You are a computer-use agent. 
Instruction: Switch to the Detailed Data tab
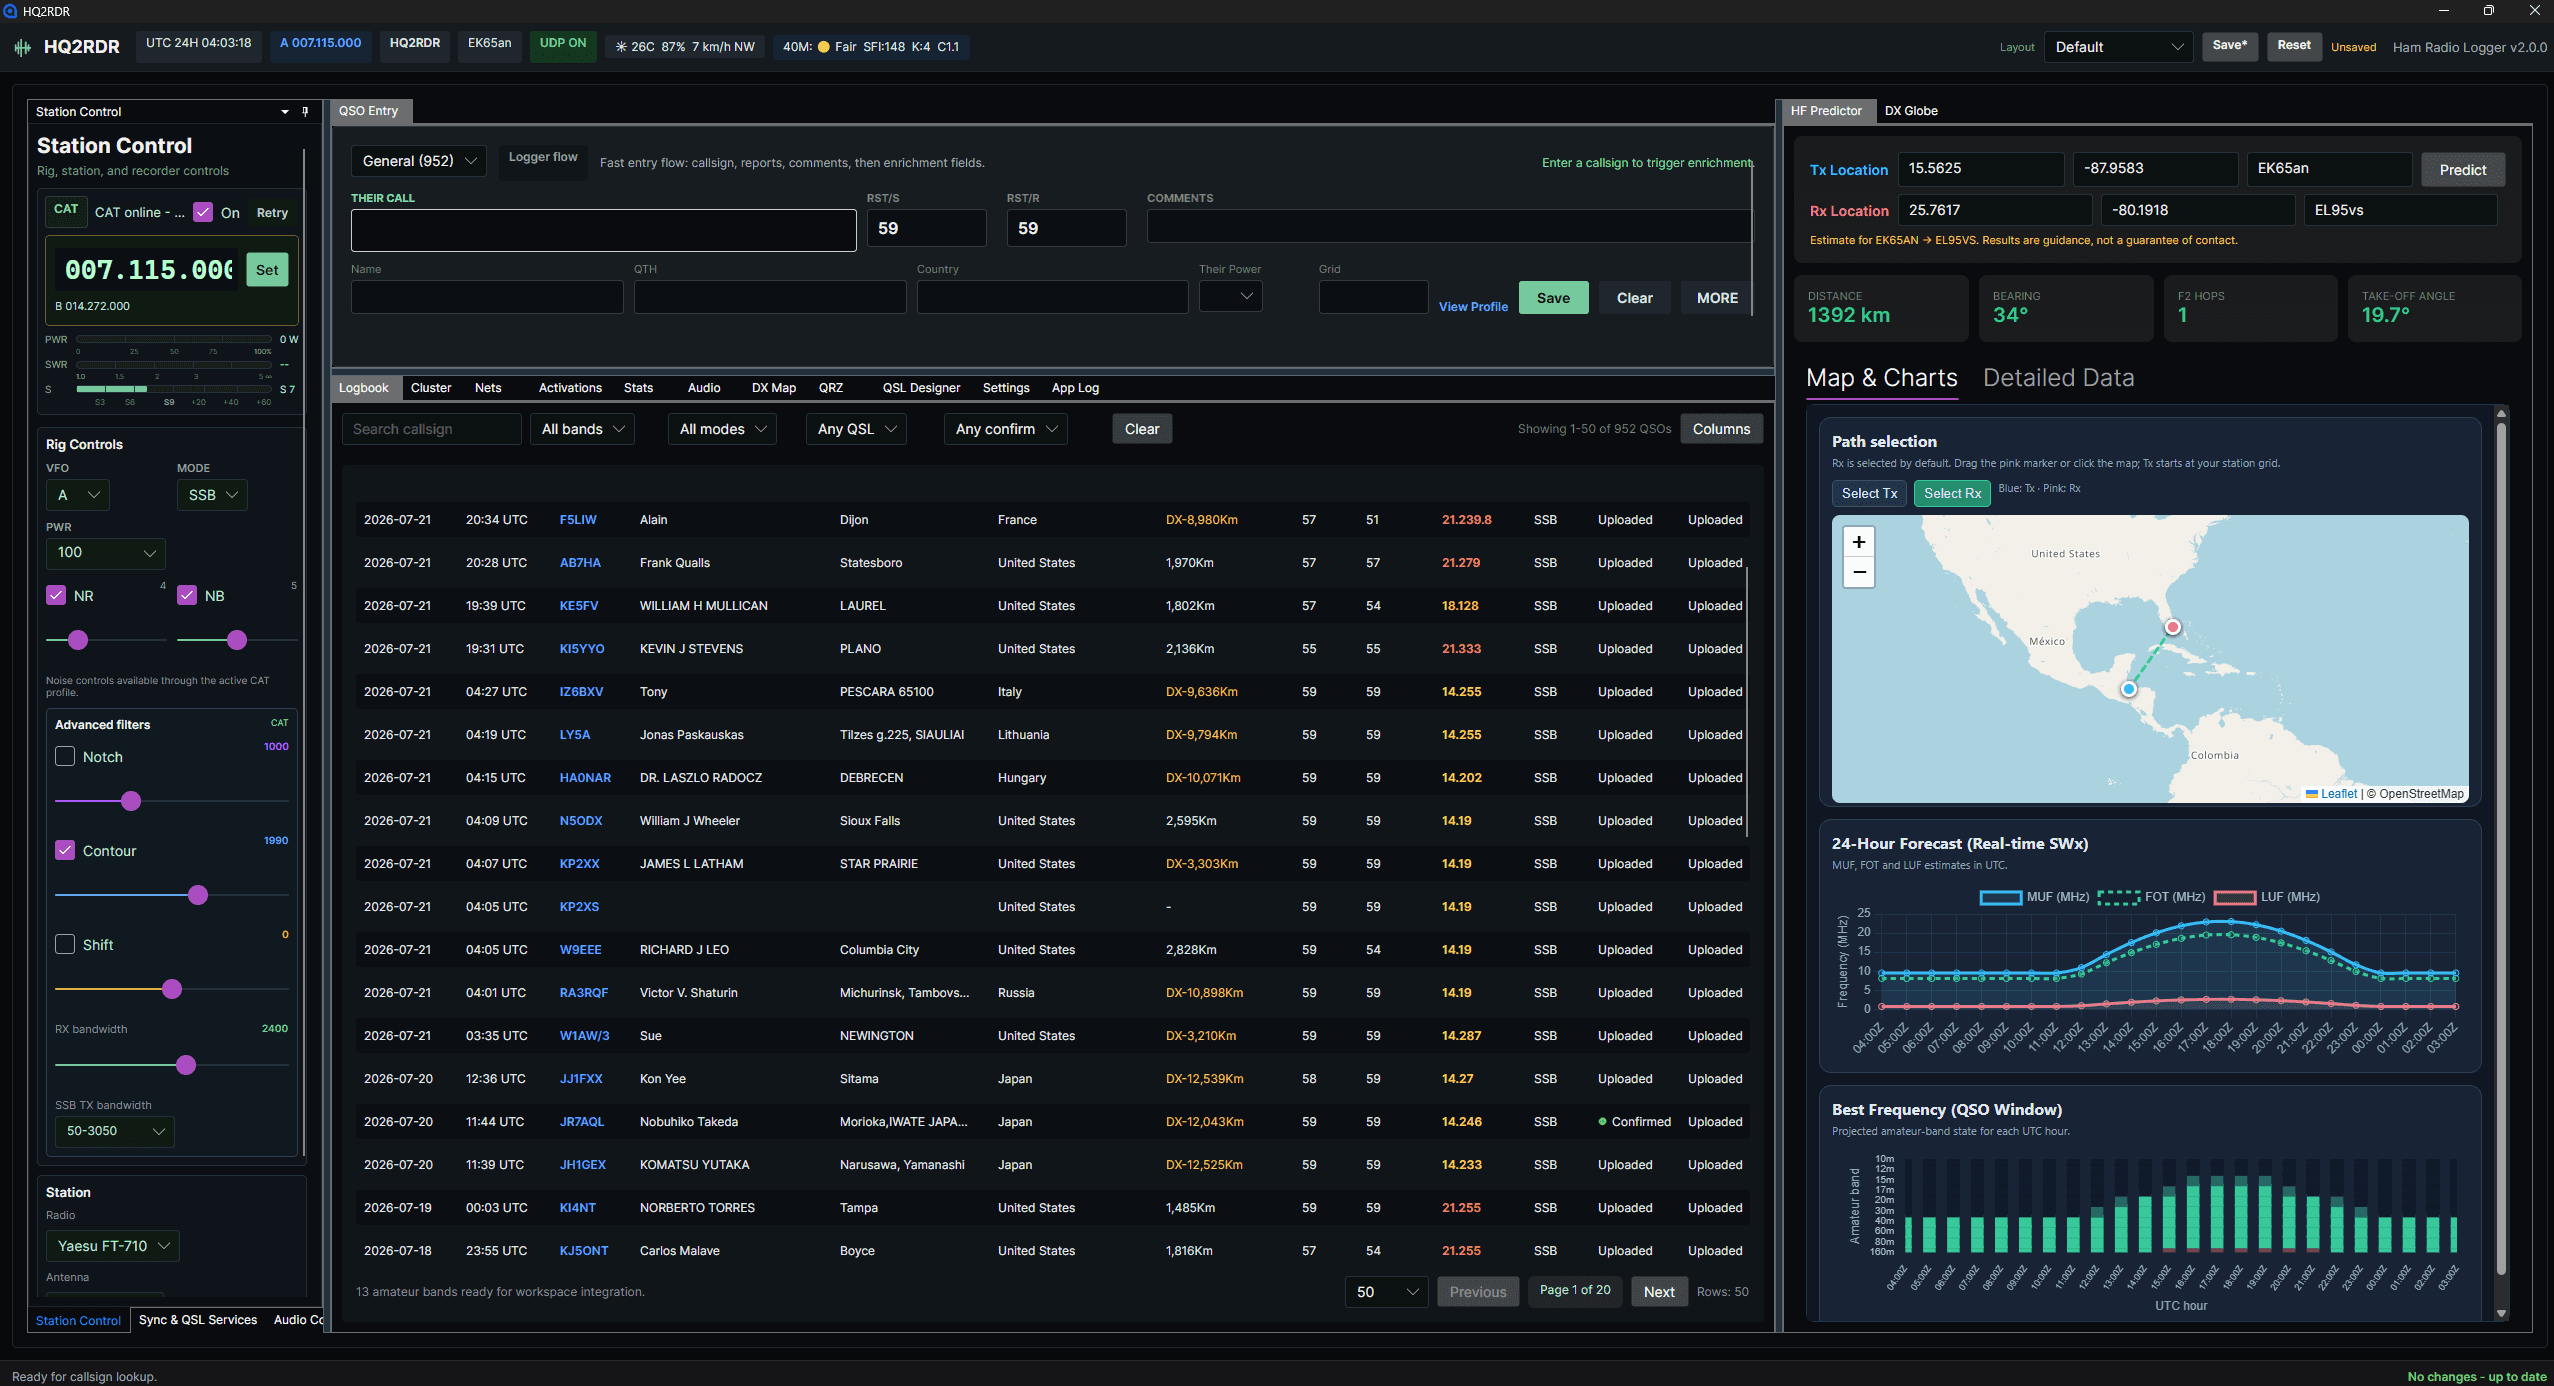coord(2059,378)
